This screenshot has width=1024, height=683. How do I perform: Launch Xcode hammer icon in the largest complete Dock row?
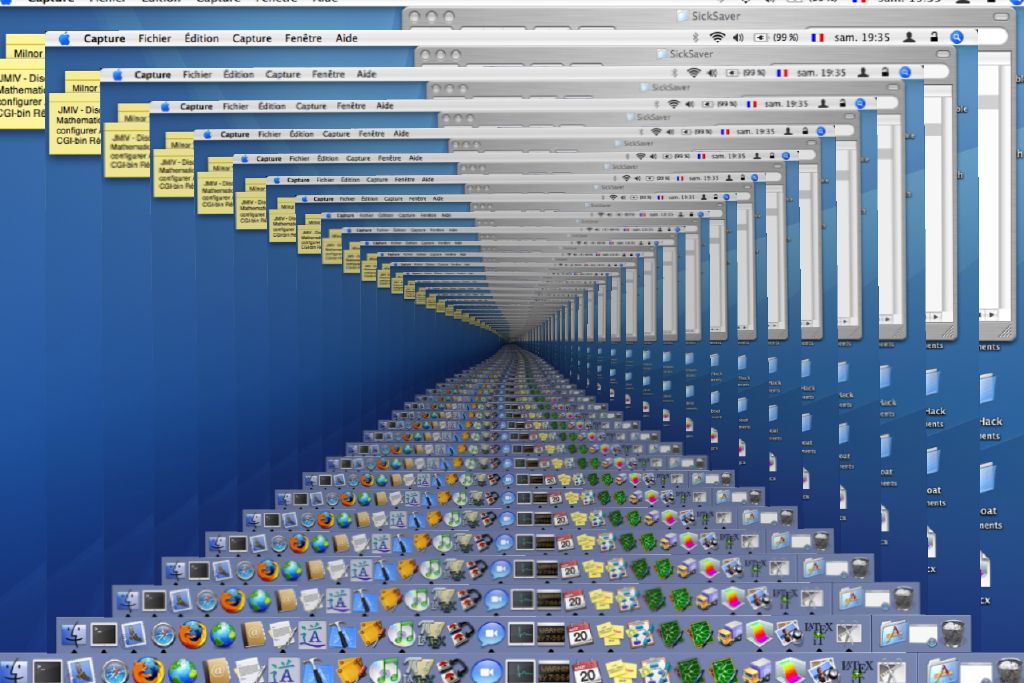point(342,634)
